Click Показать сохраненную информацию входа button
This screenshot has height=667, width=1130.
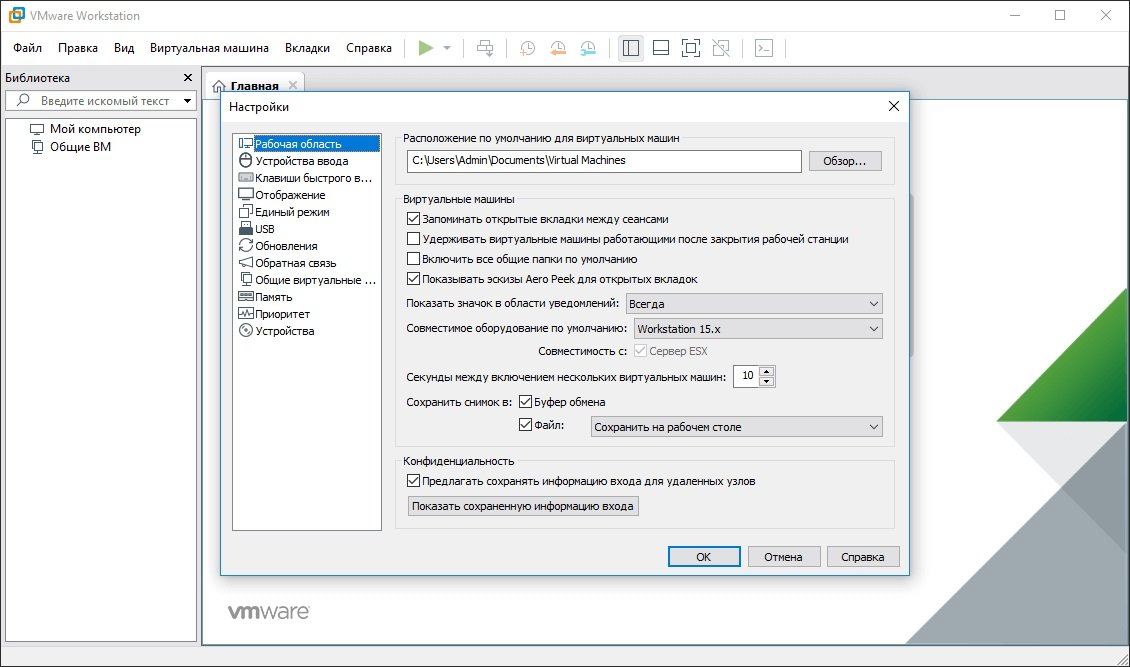pyautogui.click(x=522, y=507)
